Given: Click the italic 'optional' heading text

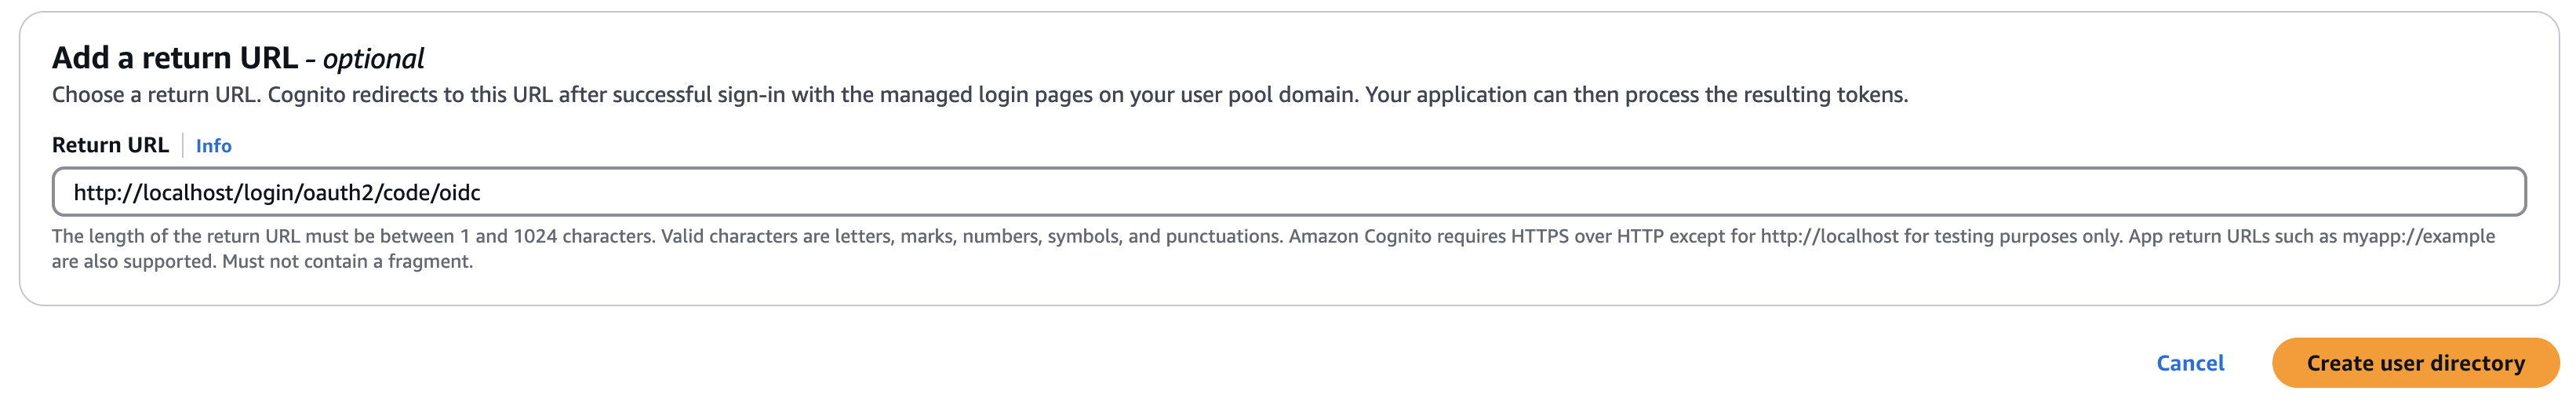Looking at the screenshot, I should pyautogui.click(x=373, y=59).
